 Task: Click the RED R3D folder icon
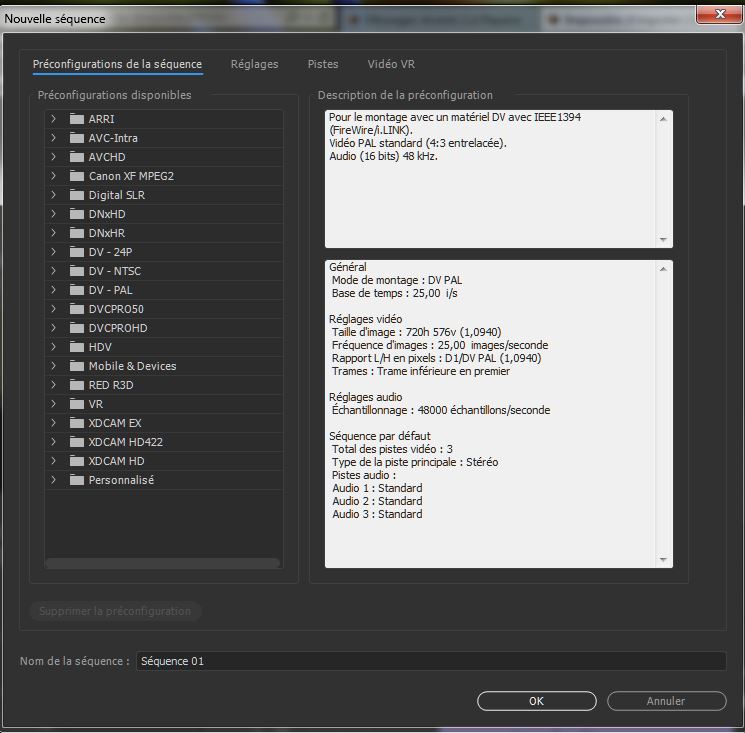pyautogui.click(x=77, y=385)
